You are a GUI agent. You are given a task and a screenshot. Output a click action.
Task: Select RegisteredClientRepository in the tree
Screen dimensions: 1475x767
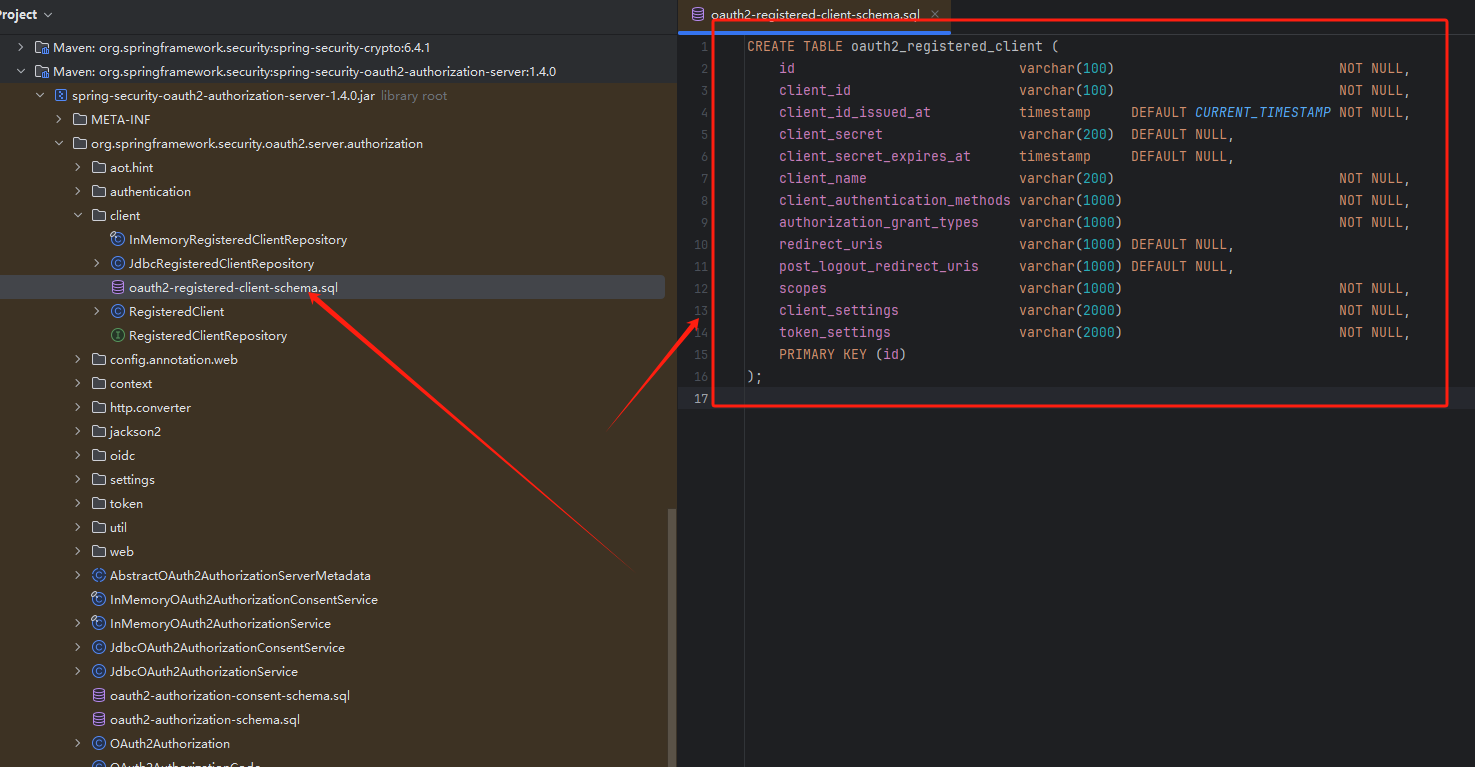[208, 335]
